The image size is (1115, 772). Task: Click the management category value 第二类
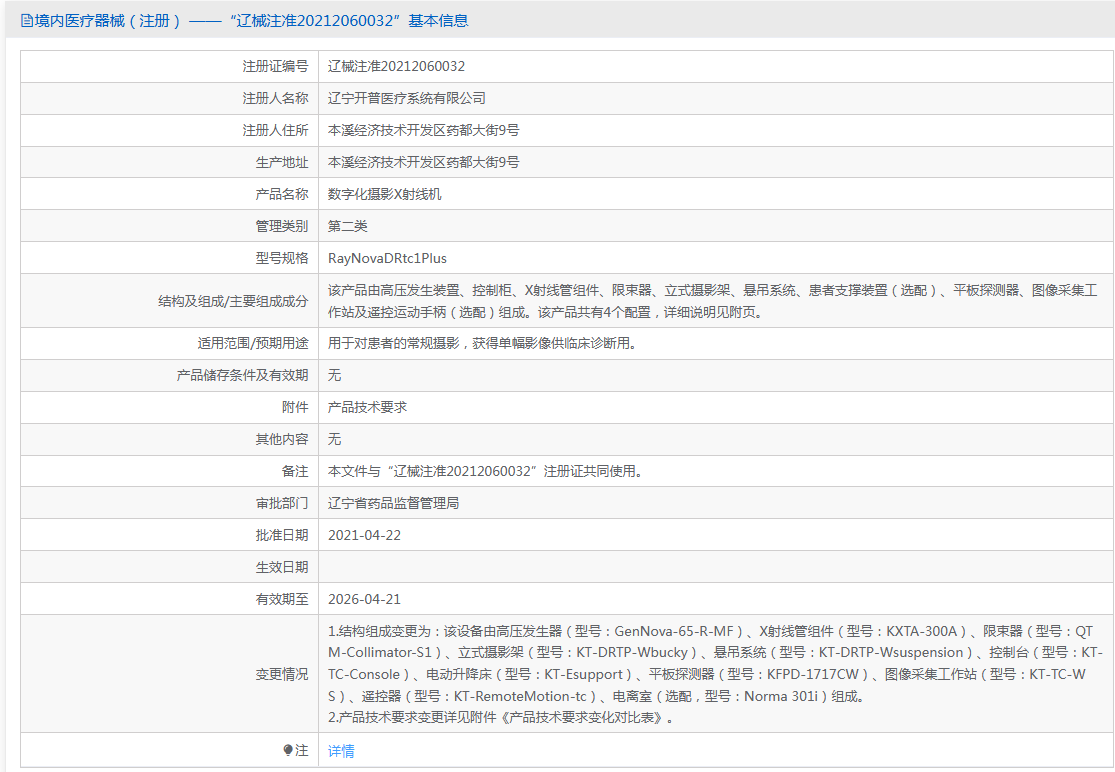tap(348, 226)
